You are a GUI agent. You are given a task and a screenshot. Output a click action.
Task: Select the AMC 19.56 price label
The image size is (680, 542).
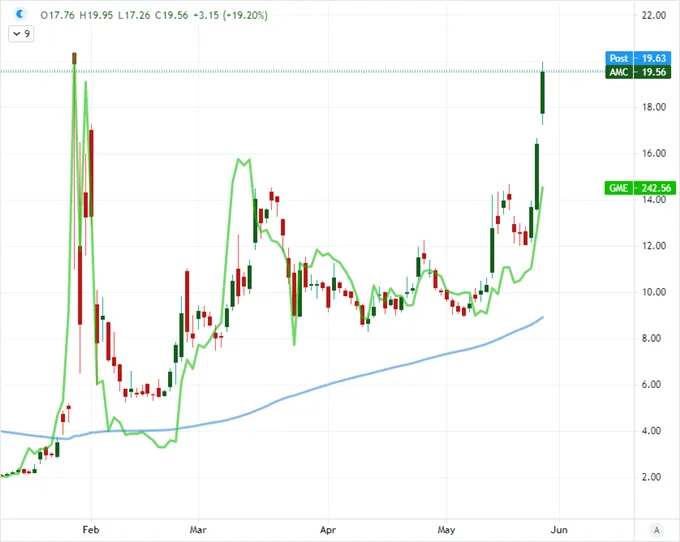coord(638,72)
